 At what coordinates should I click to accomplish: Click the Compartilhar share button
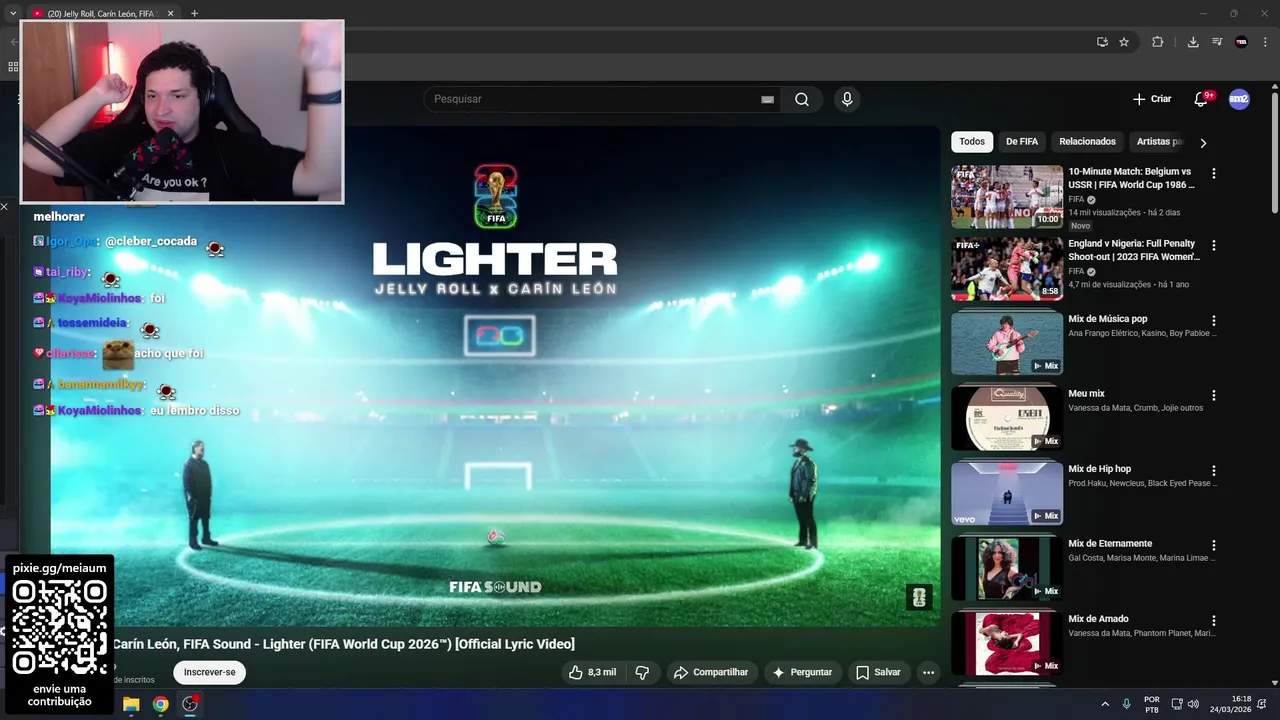click(x=711, y=672)
